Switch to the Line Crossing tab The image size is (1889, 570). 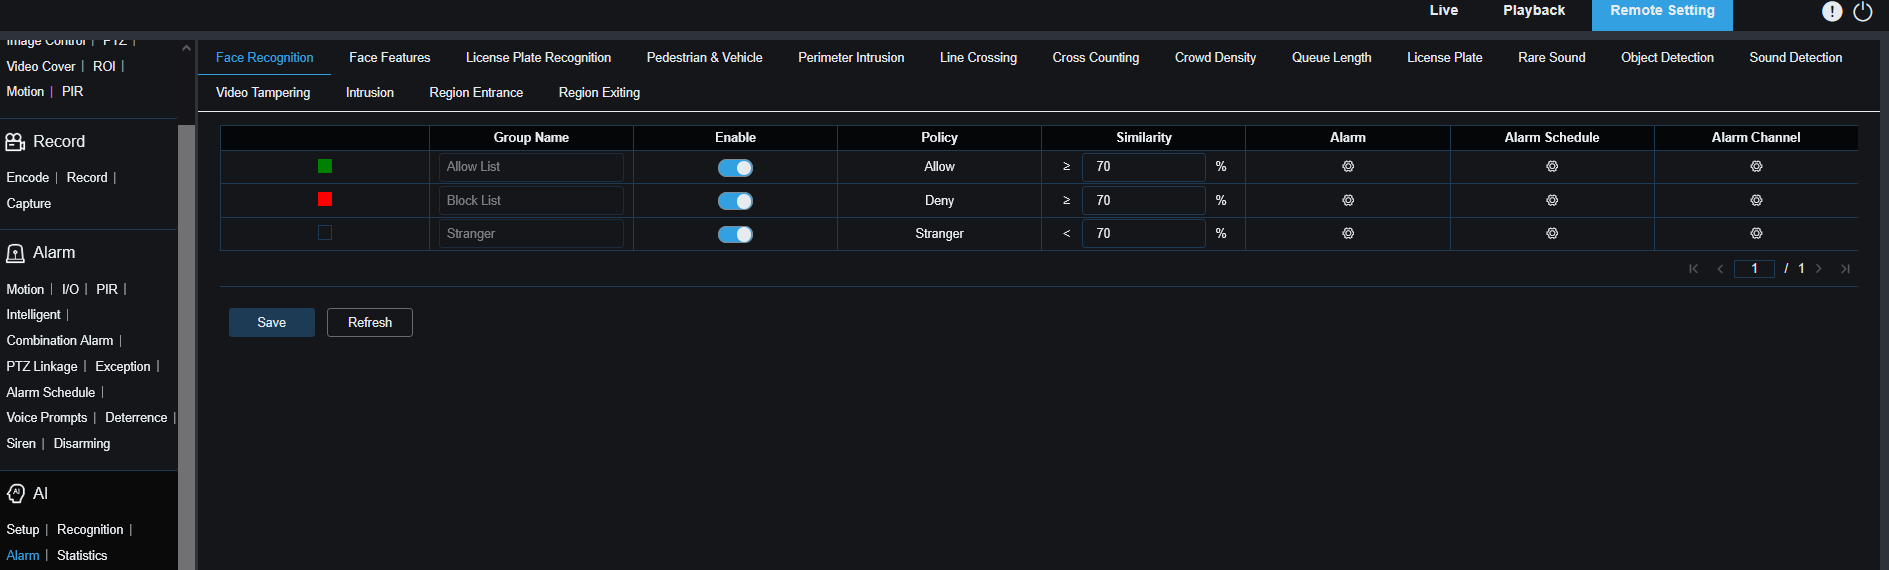pos(978,58)
